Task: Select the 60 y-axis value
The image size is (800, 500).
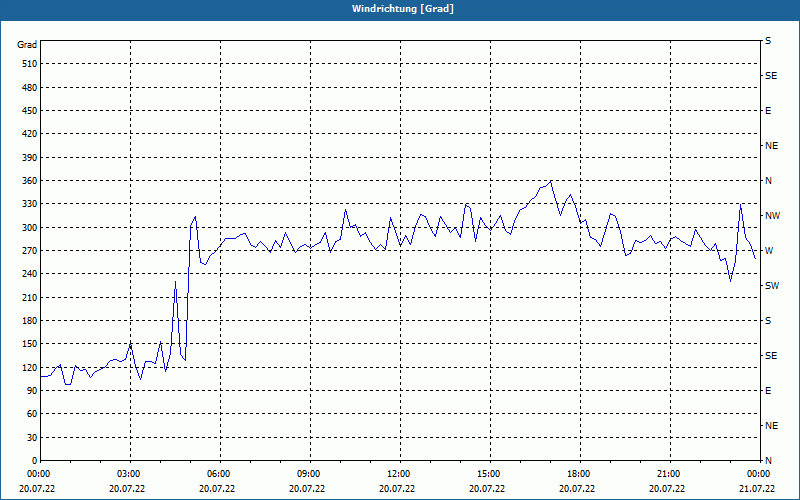Action: click(x=32, y=414)
